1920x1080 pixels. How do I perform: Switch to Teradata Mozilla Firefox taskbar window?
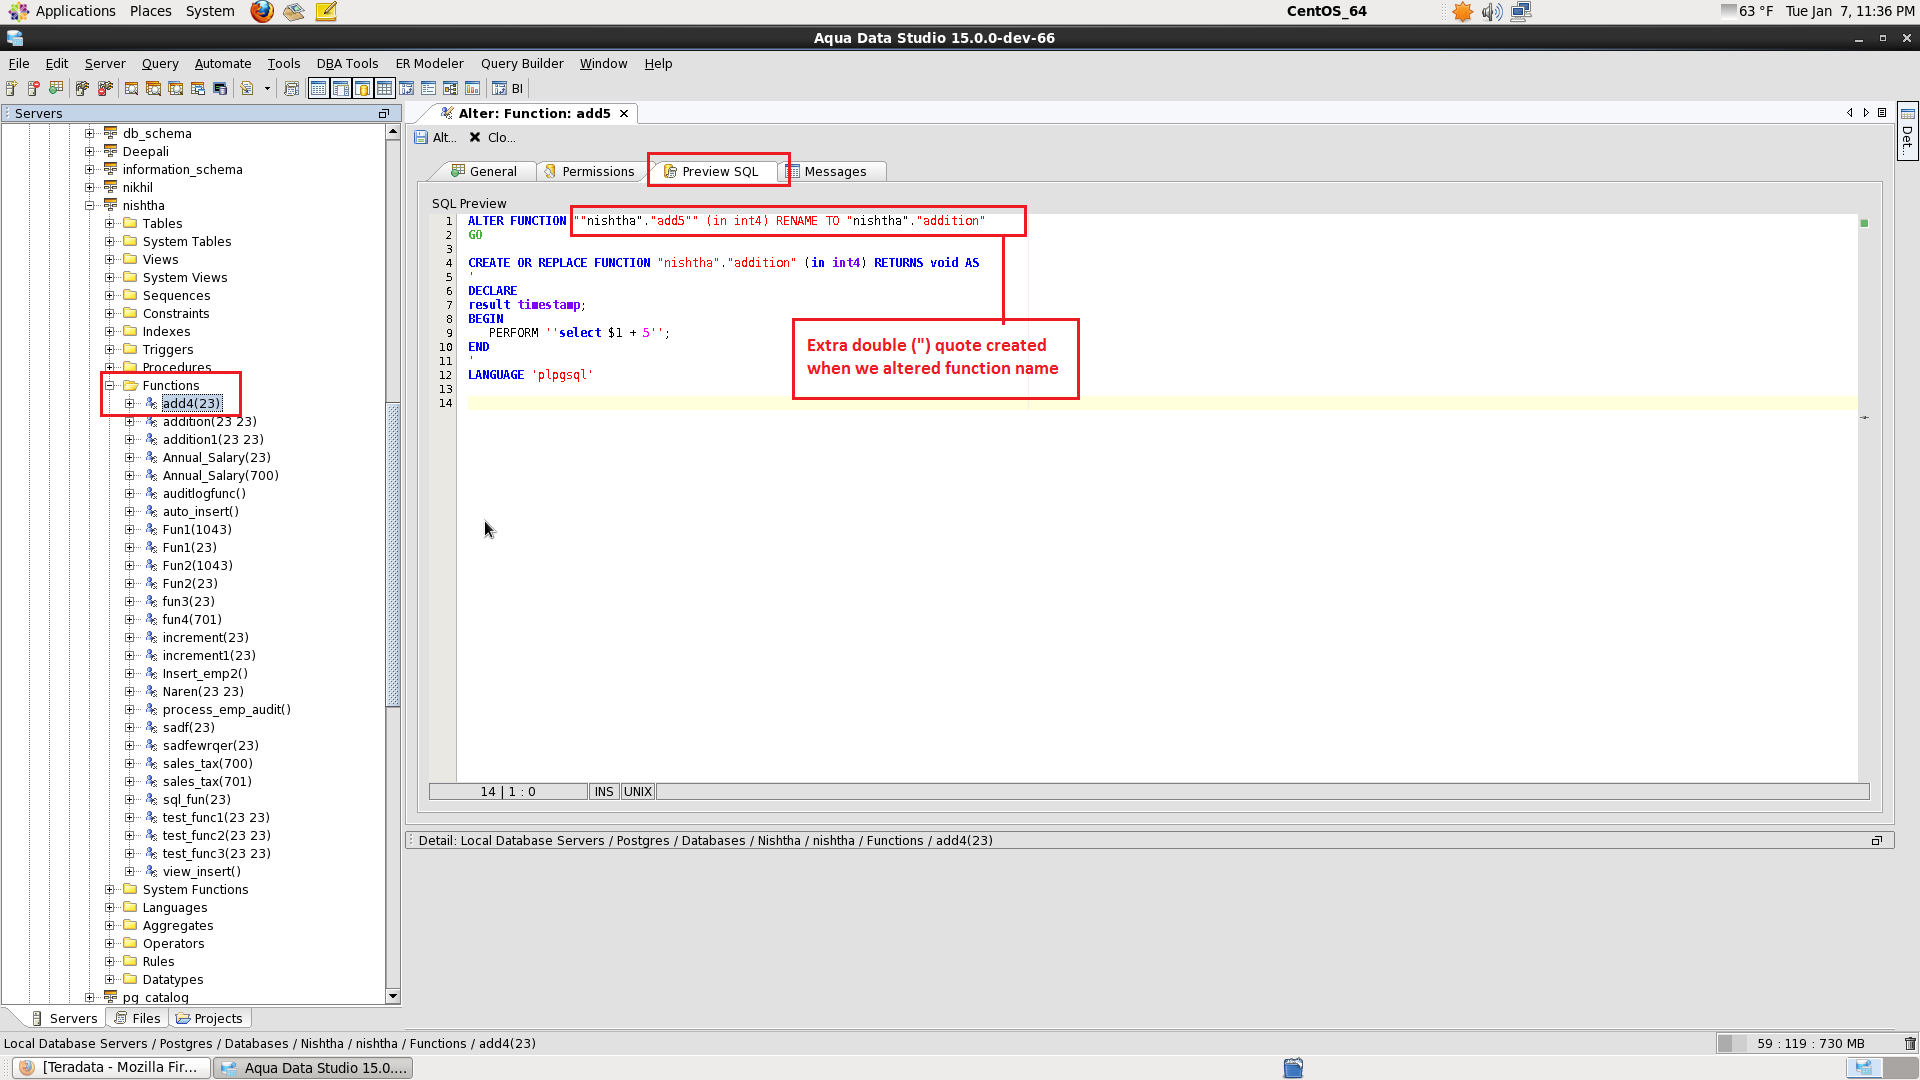click(112, 1068)
